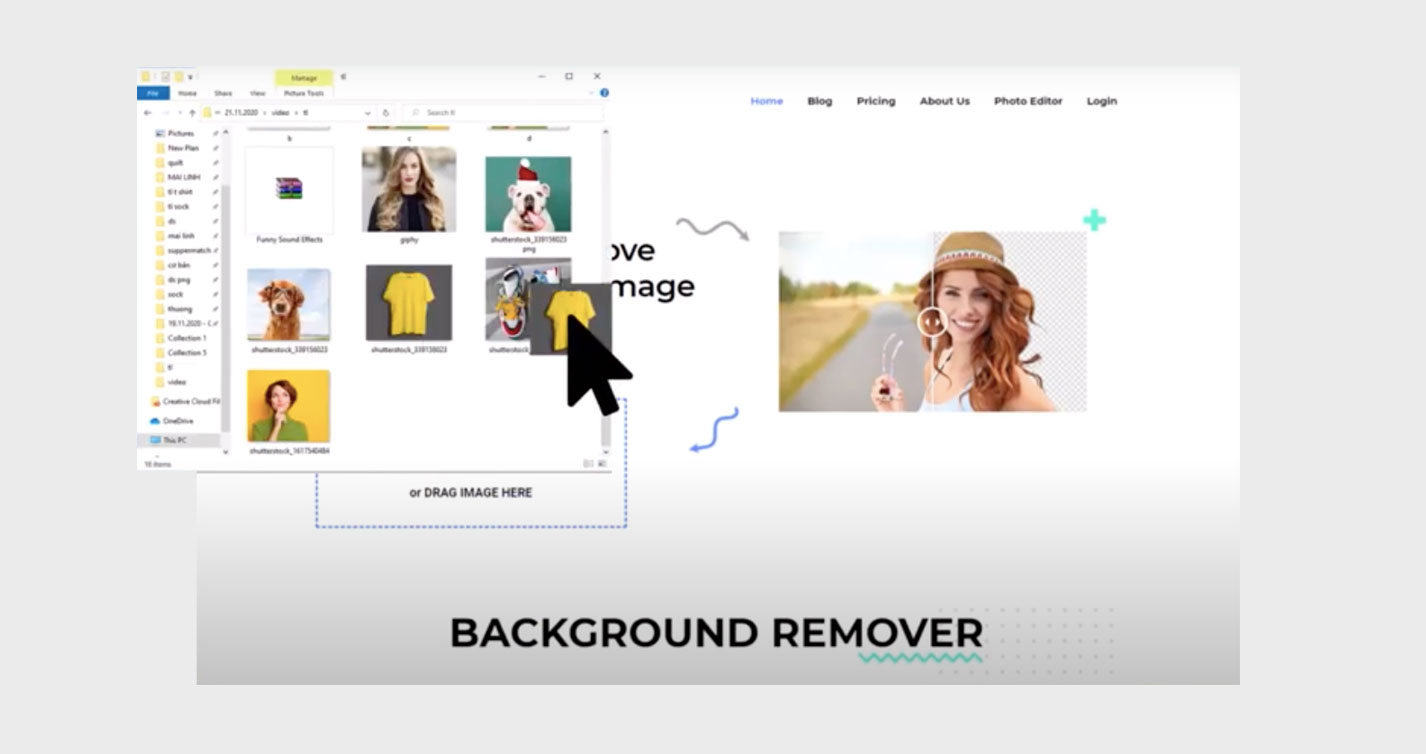Click the Explorer Back arrow
Viewport: 1426px width, 754px height.
[148, 113]
